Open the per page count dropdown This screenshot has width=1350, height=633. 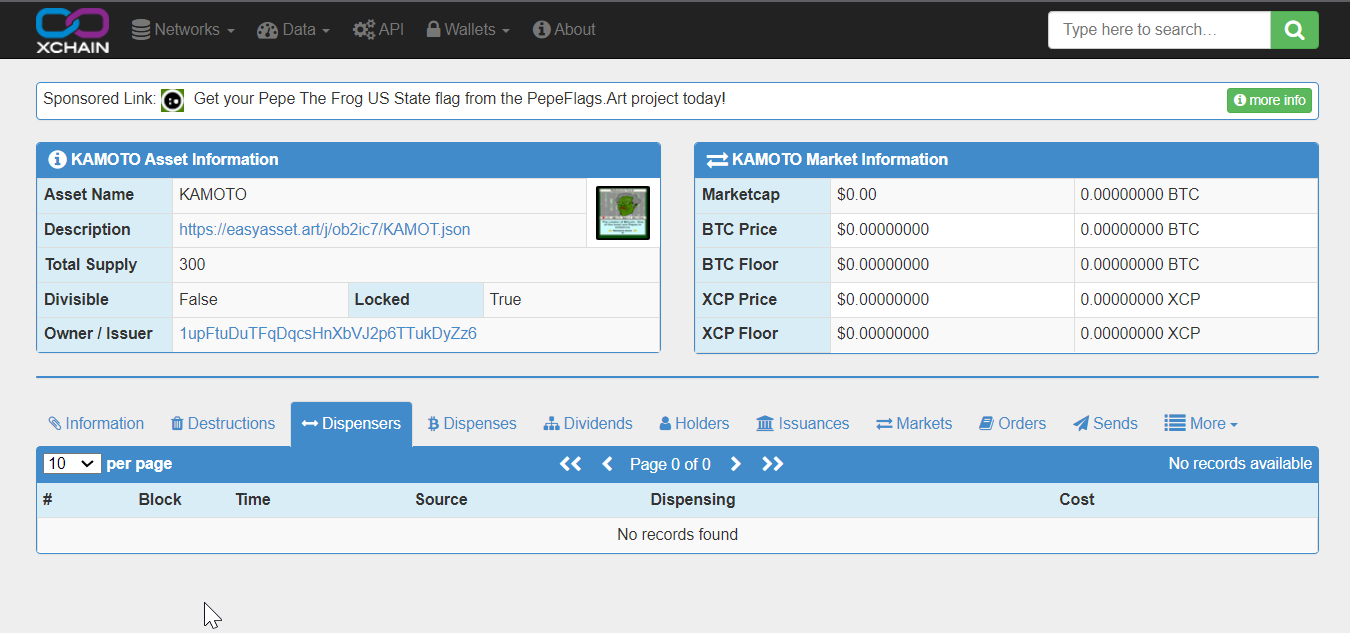72,464
